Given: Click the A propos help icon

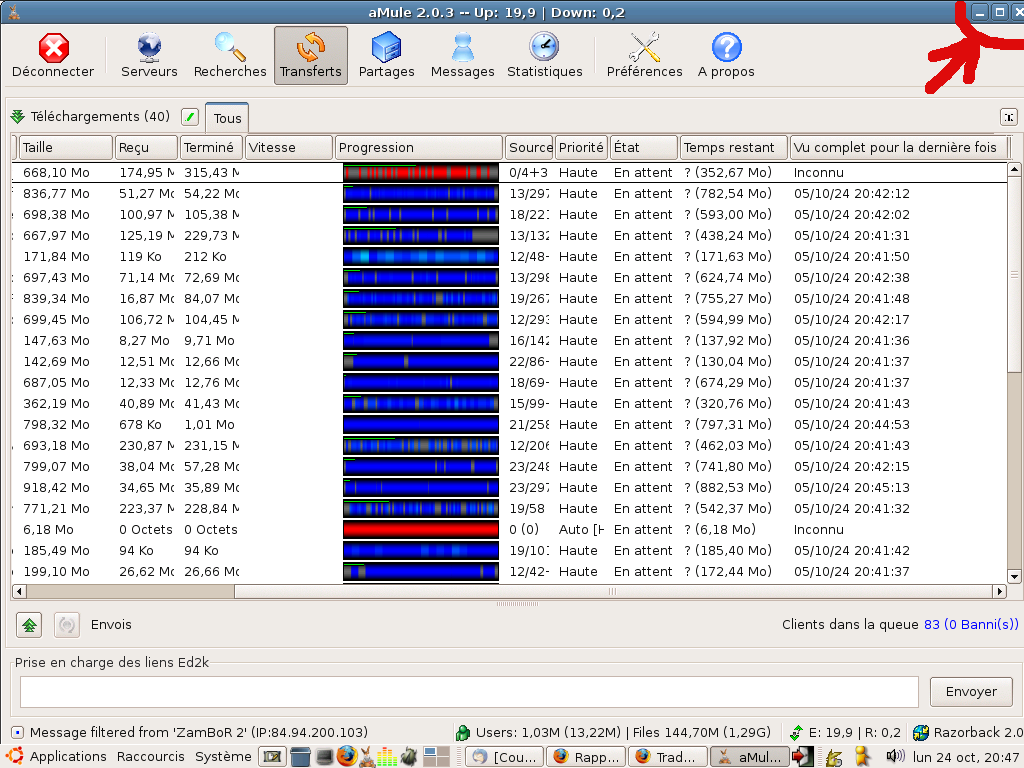Looking at the screenshot, I should (726, 55).
